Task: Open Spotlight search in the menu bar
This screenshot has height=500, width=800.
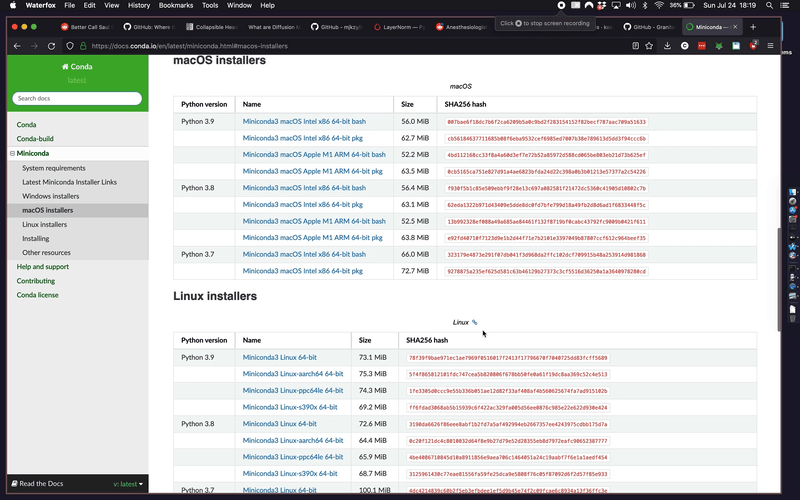Action: pyautogui.click(x=769, y=5)
